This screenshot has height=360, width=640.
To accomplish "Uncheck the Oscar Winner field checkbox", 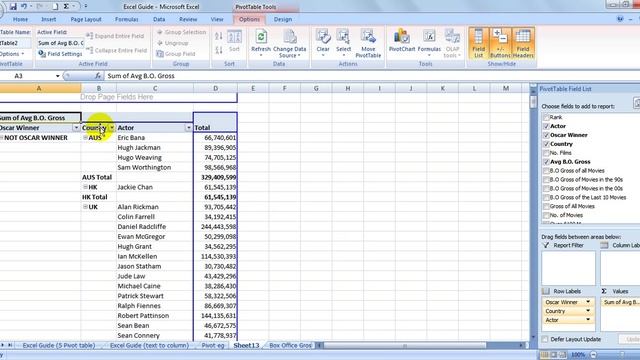I will 546,135.
